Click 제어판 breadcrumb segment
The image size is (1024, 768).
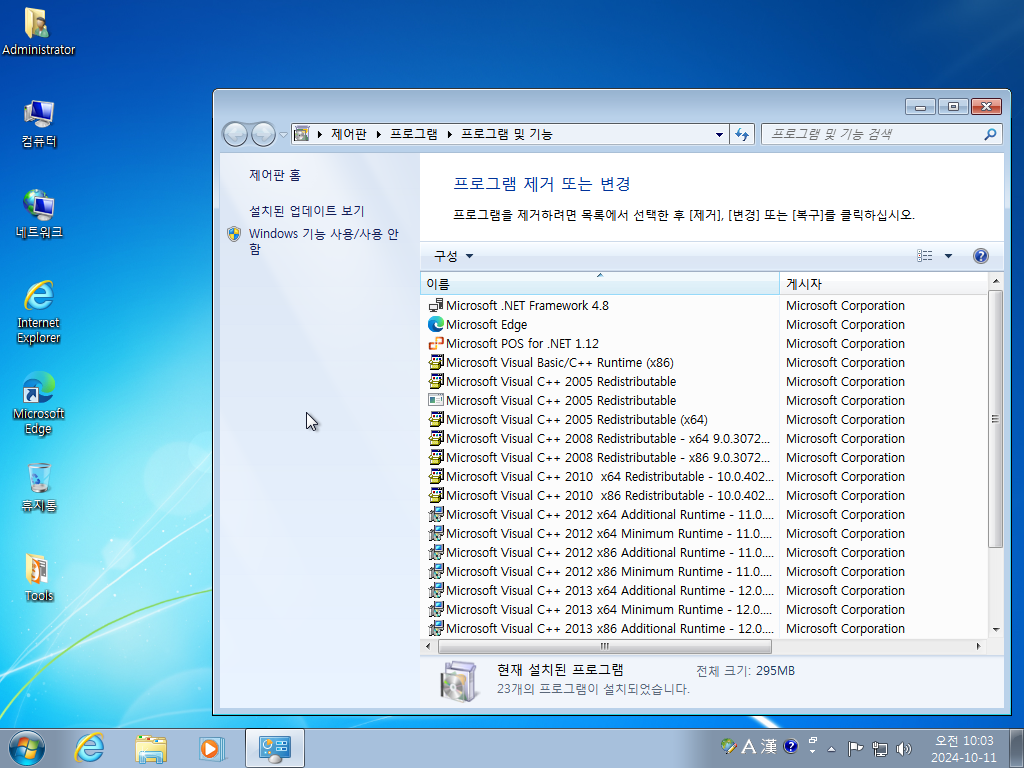(349, 134)
